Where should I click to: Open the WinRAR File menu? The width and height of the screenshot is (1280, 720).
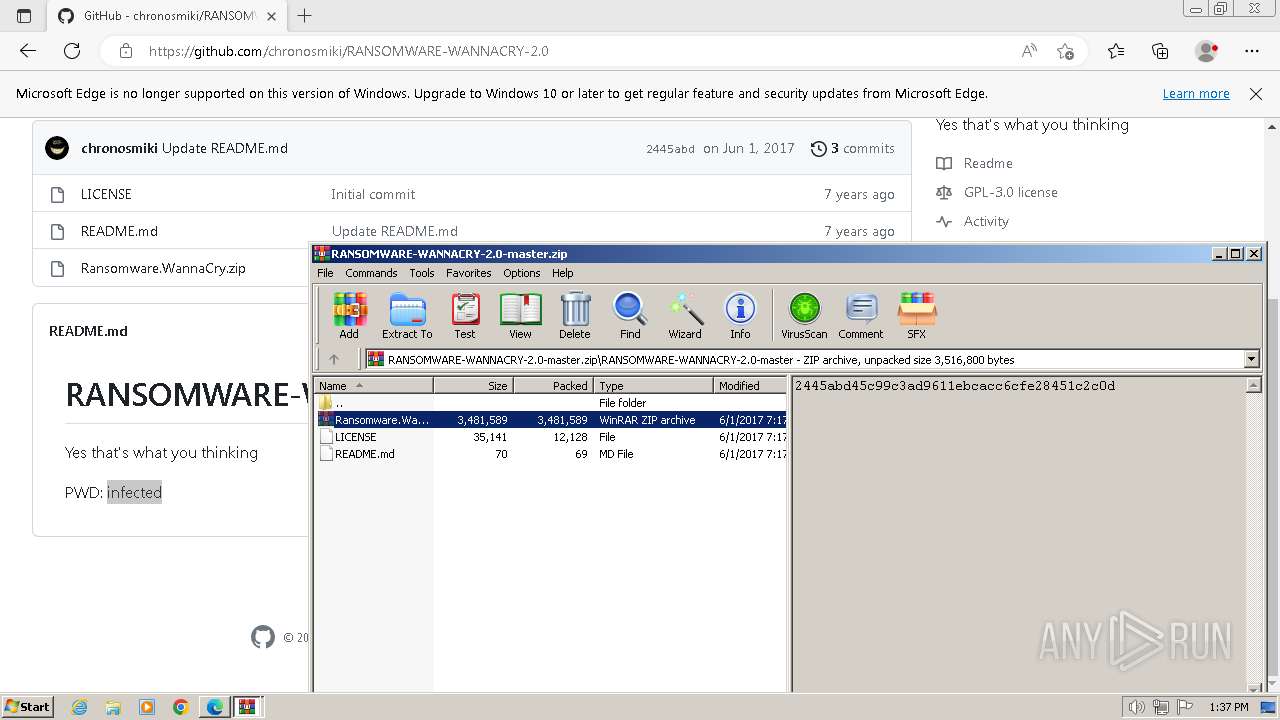click(x=325, y=273)
